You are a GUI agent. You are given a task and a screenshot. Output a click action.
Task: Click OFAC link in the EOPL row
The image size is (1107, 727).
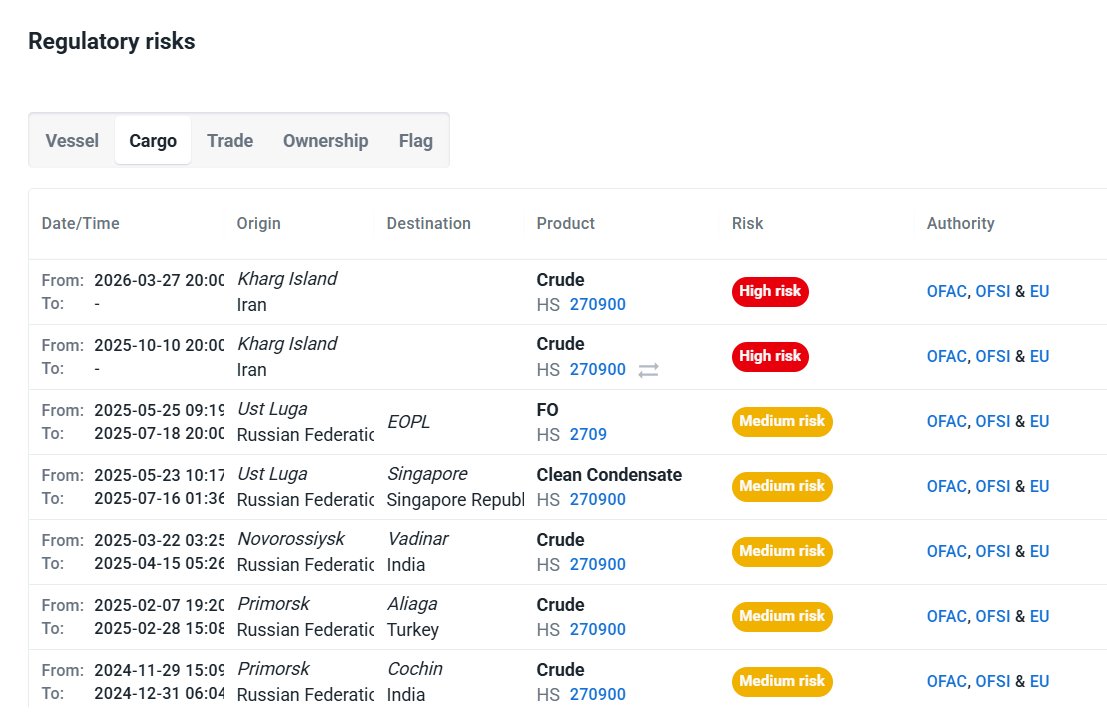[x=947, y=421]
